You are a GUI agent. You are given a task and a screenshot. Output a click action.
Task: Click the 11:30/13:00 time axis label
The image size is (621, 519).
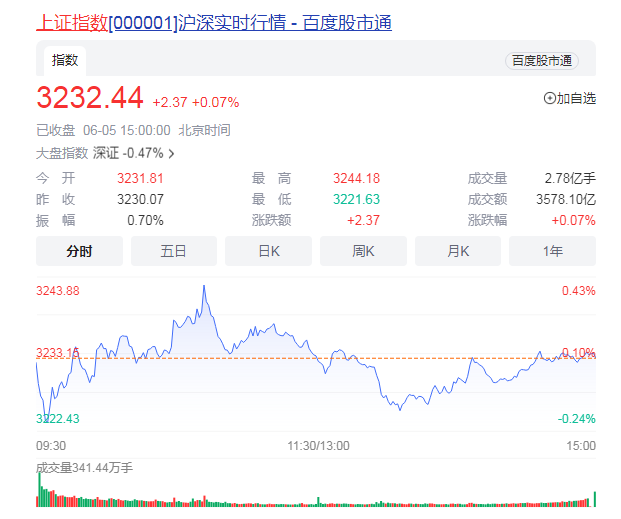click(x=317, y=445)
